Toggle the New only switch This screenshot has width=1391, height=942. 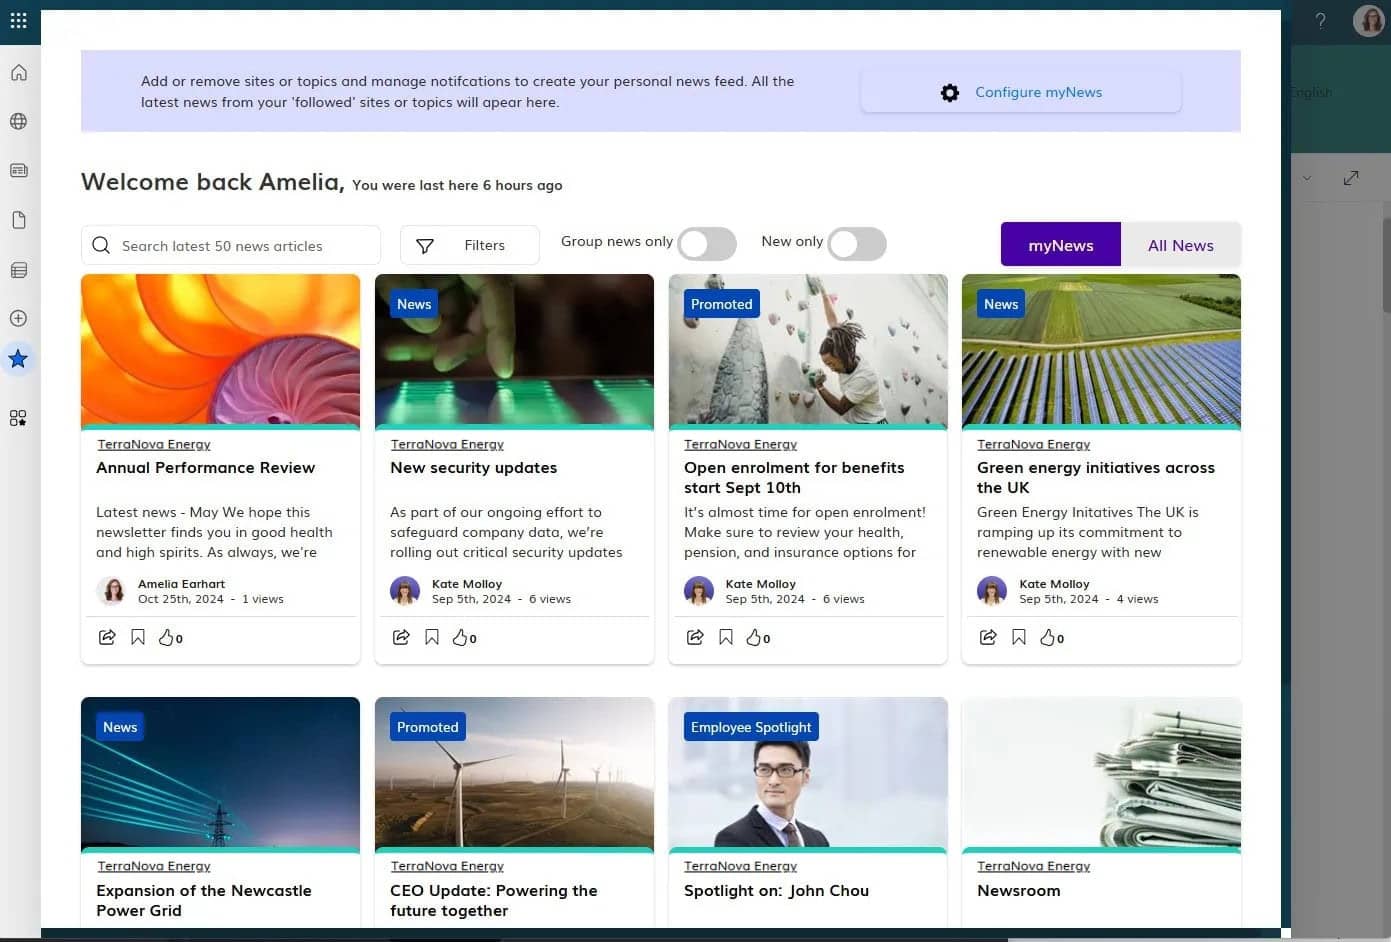(857, 244)
